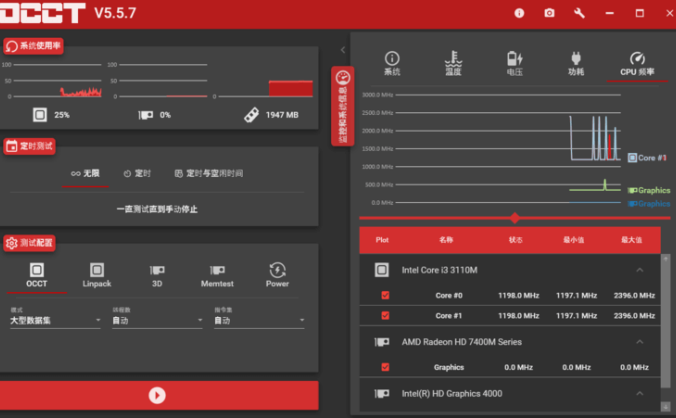Click Intel Core i3 3110M chip icon
The image size is (676, 418).
tap(382, 270)
